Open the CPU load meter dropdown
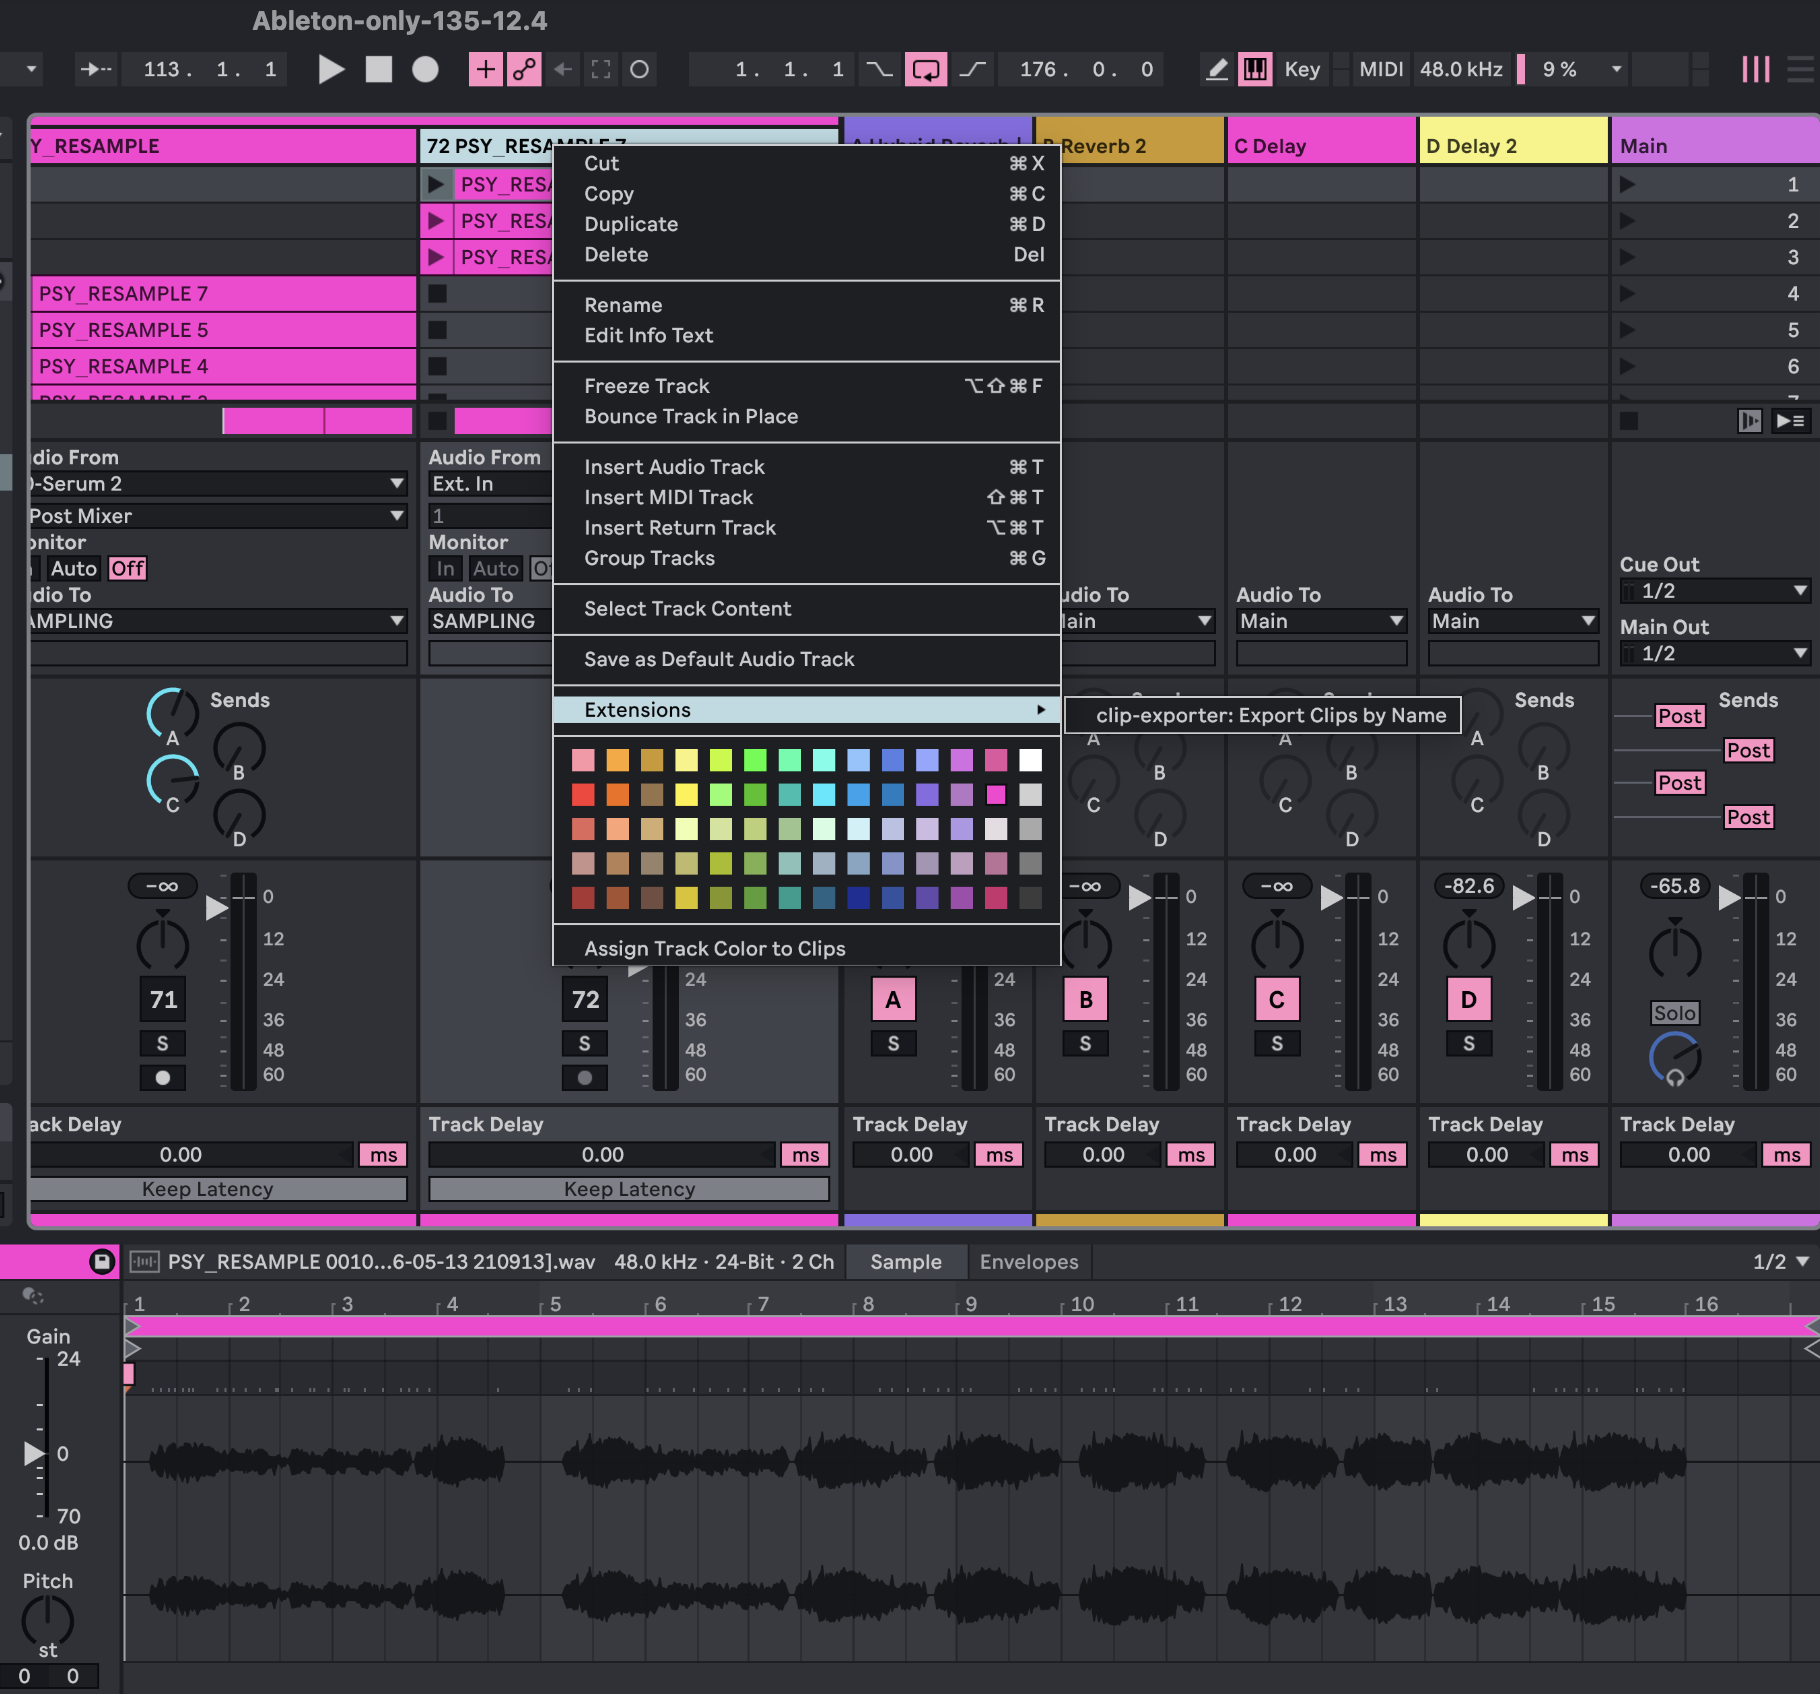The image size is (1820, 1694). pyautogui.click(x=1616, y=69)
